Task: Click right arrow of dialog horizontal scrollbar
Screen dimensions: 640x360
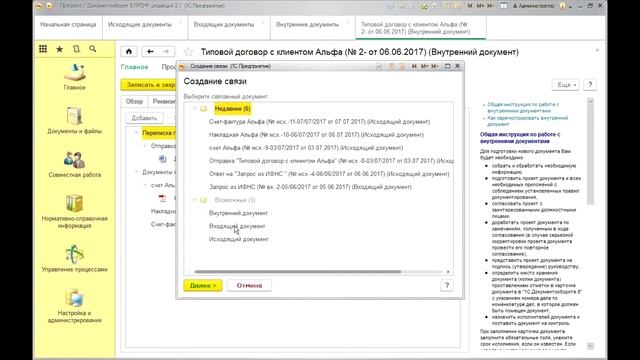Action: point(448,271)
